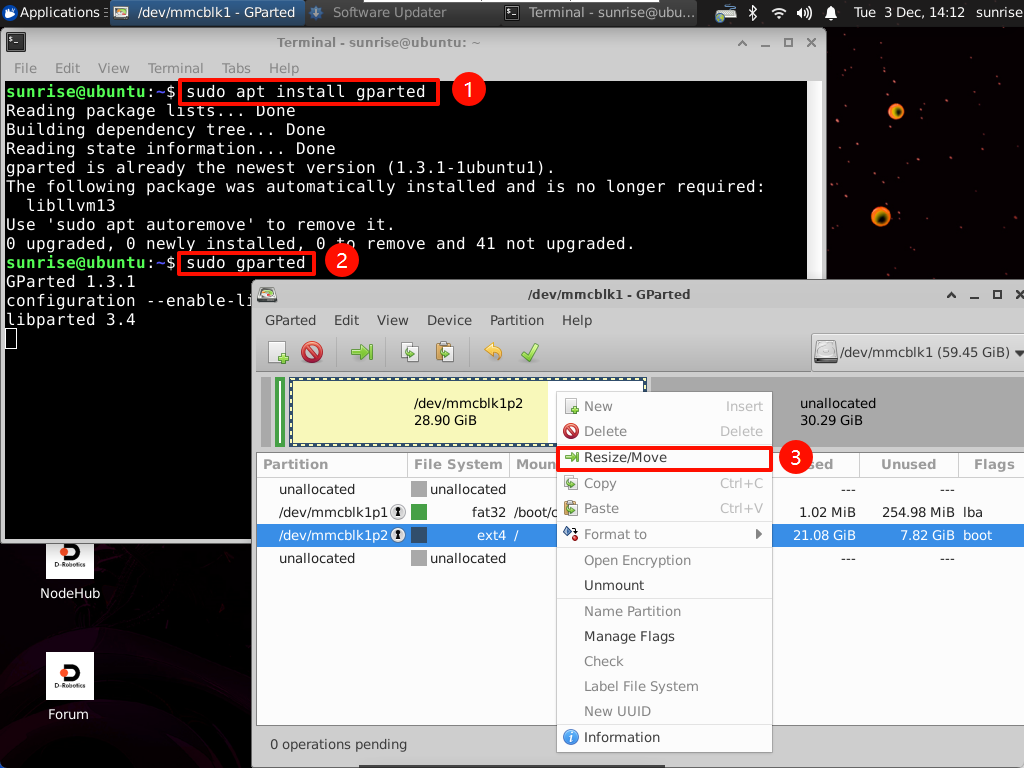
Task: Open the GParted menu in the menu bar
Action: [291, 321]
